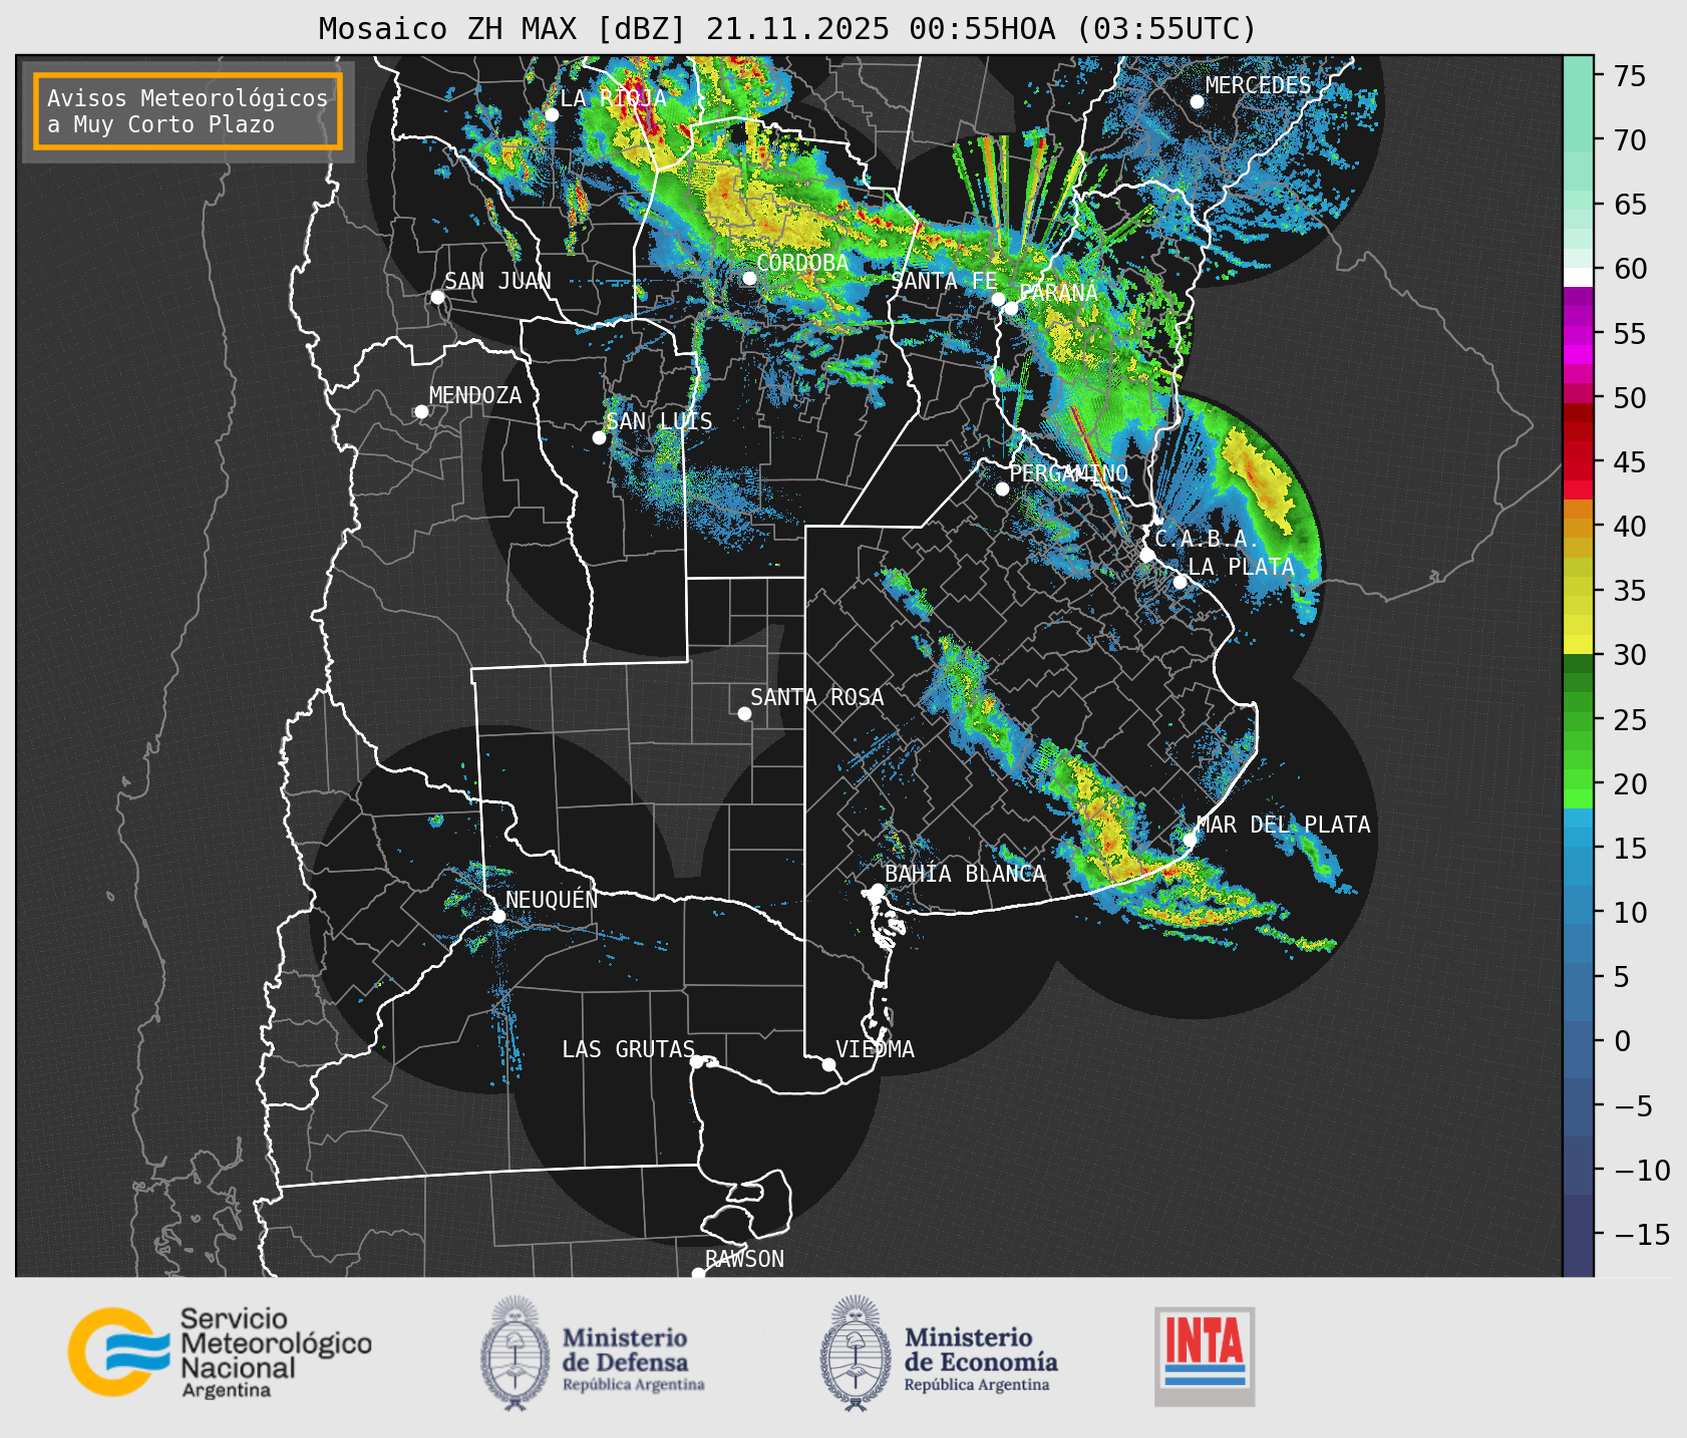The image size is (1687, 1438).
Task: Click the Ministerio de Economía emblem
Action: 854,1353
